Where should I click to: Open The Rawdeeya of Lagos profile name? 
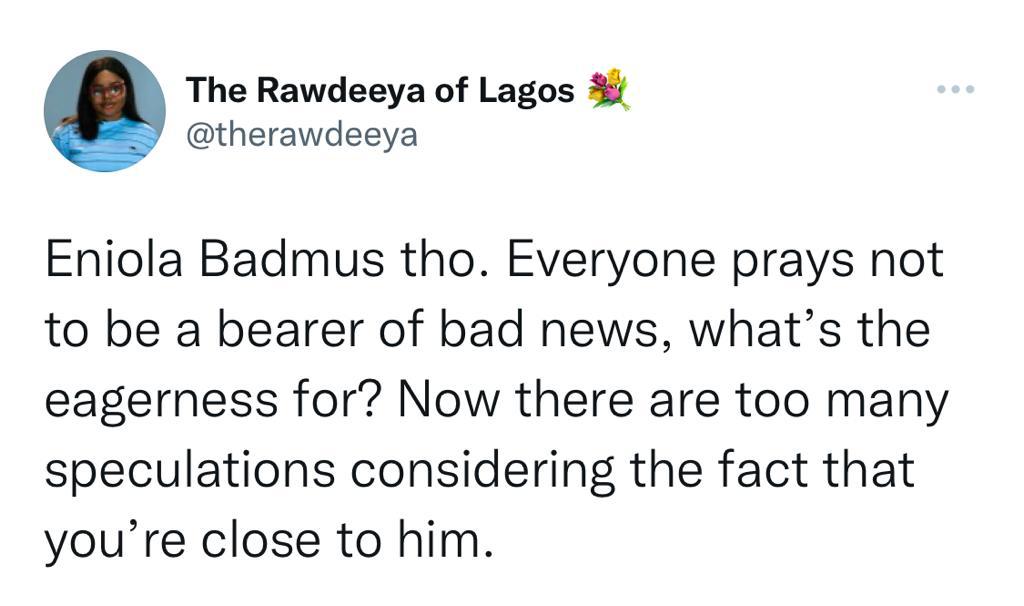pyautogui.click(x=380, y=91)
